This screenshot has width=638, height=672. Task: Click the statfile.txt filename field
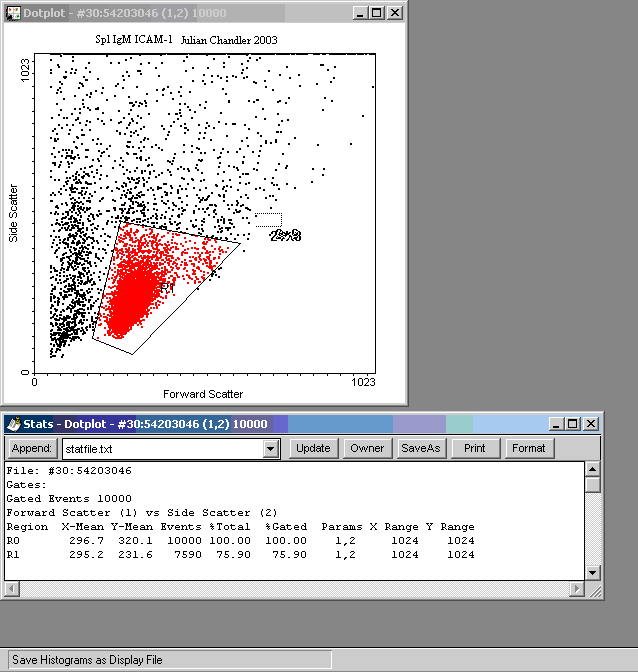[x=160, y=449]
